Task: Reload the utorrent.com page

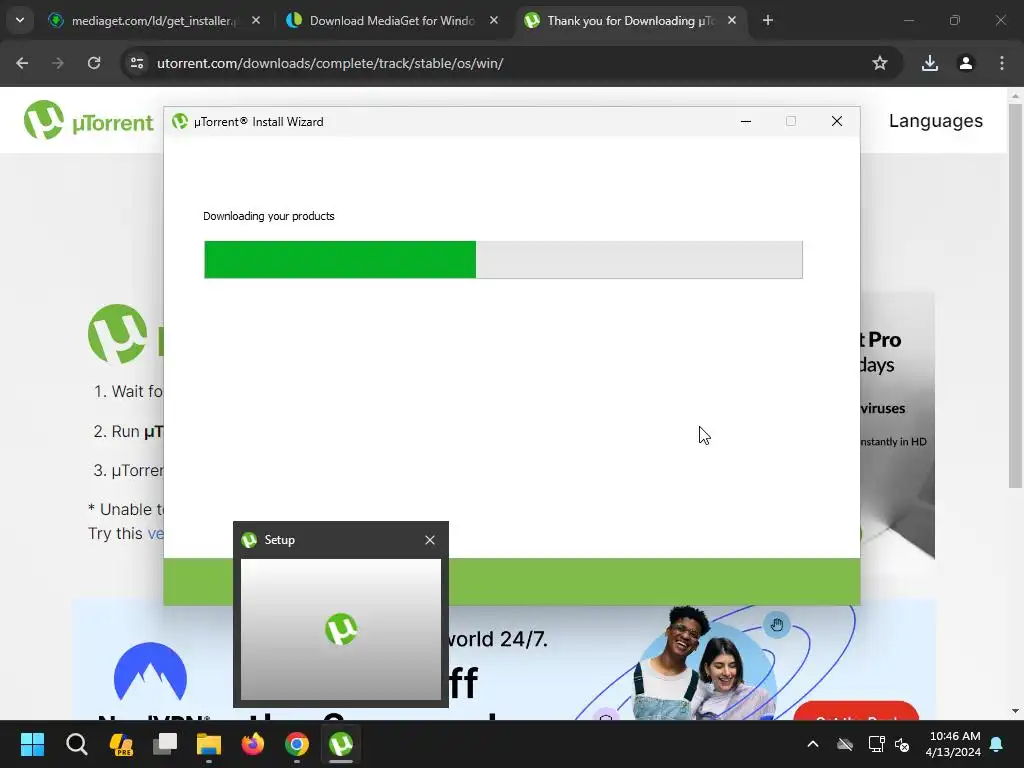Action: coord(94,63)
